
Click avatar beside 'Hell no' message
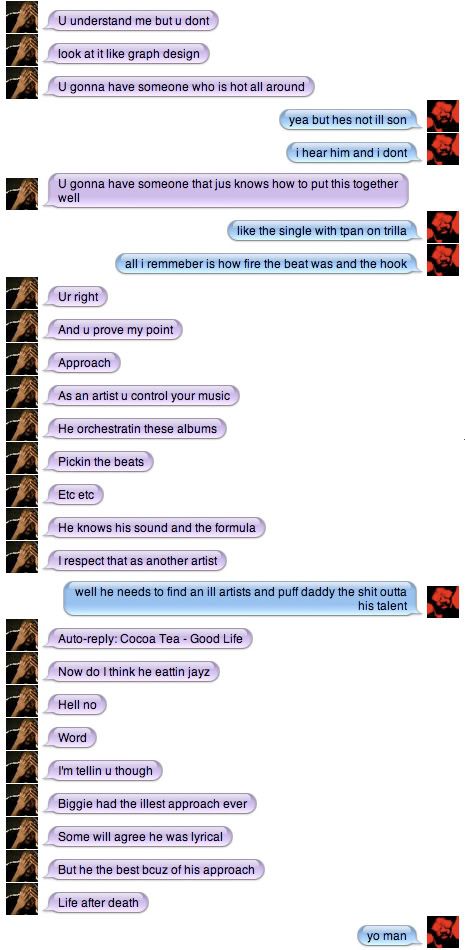coord(22,701)
